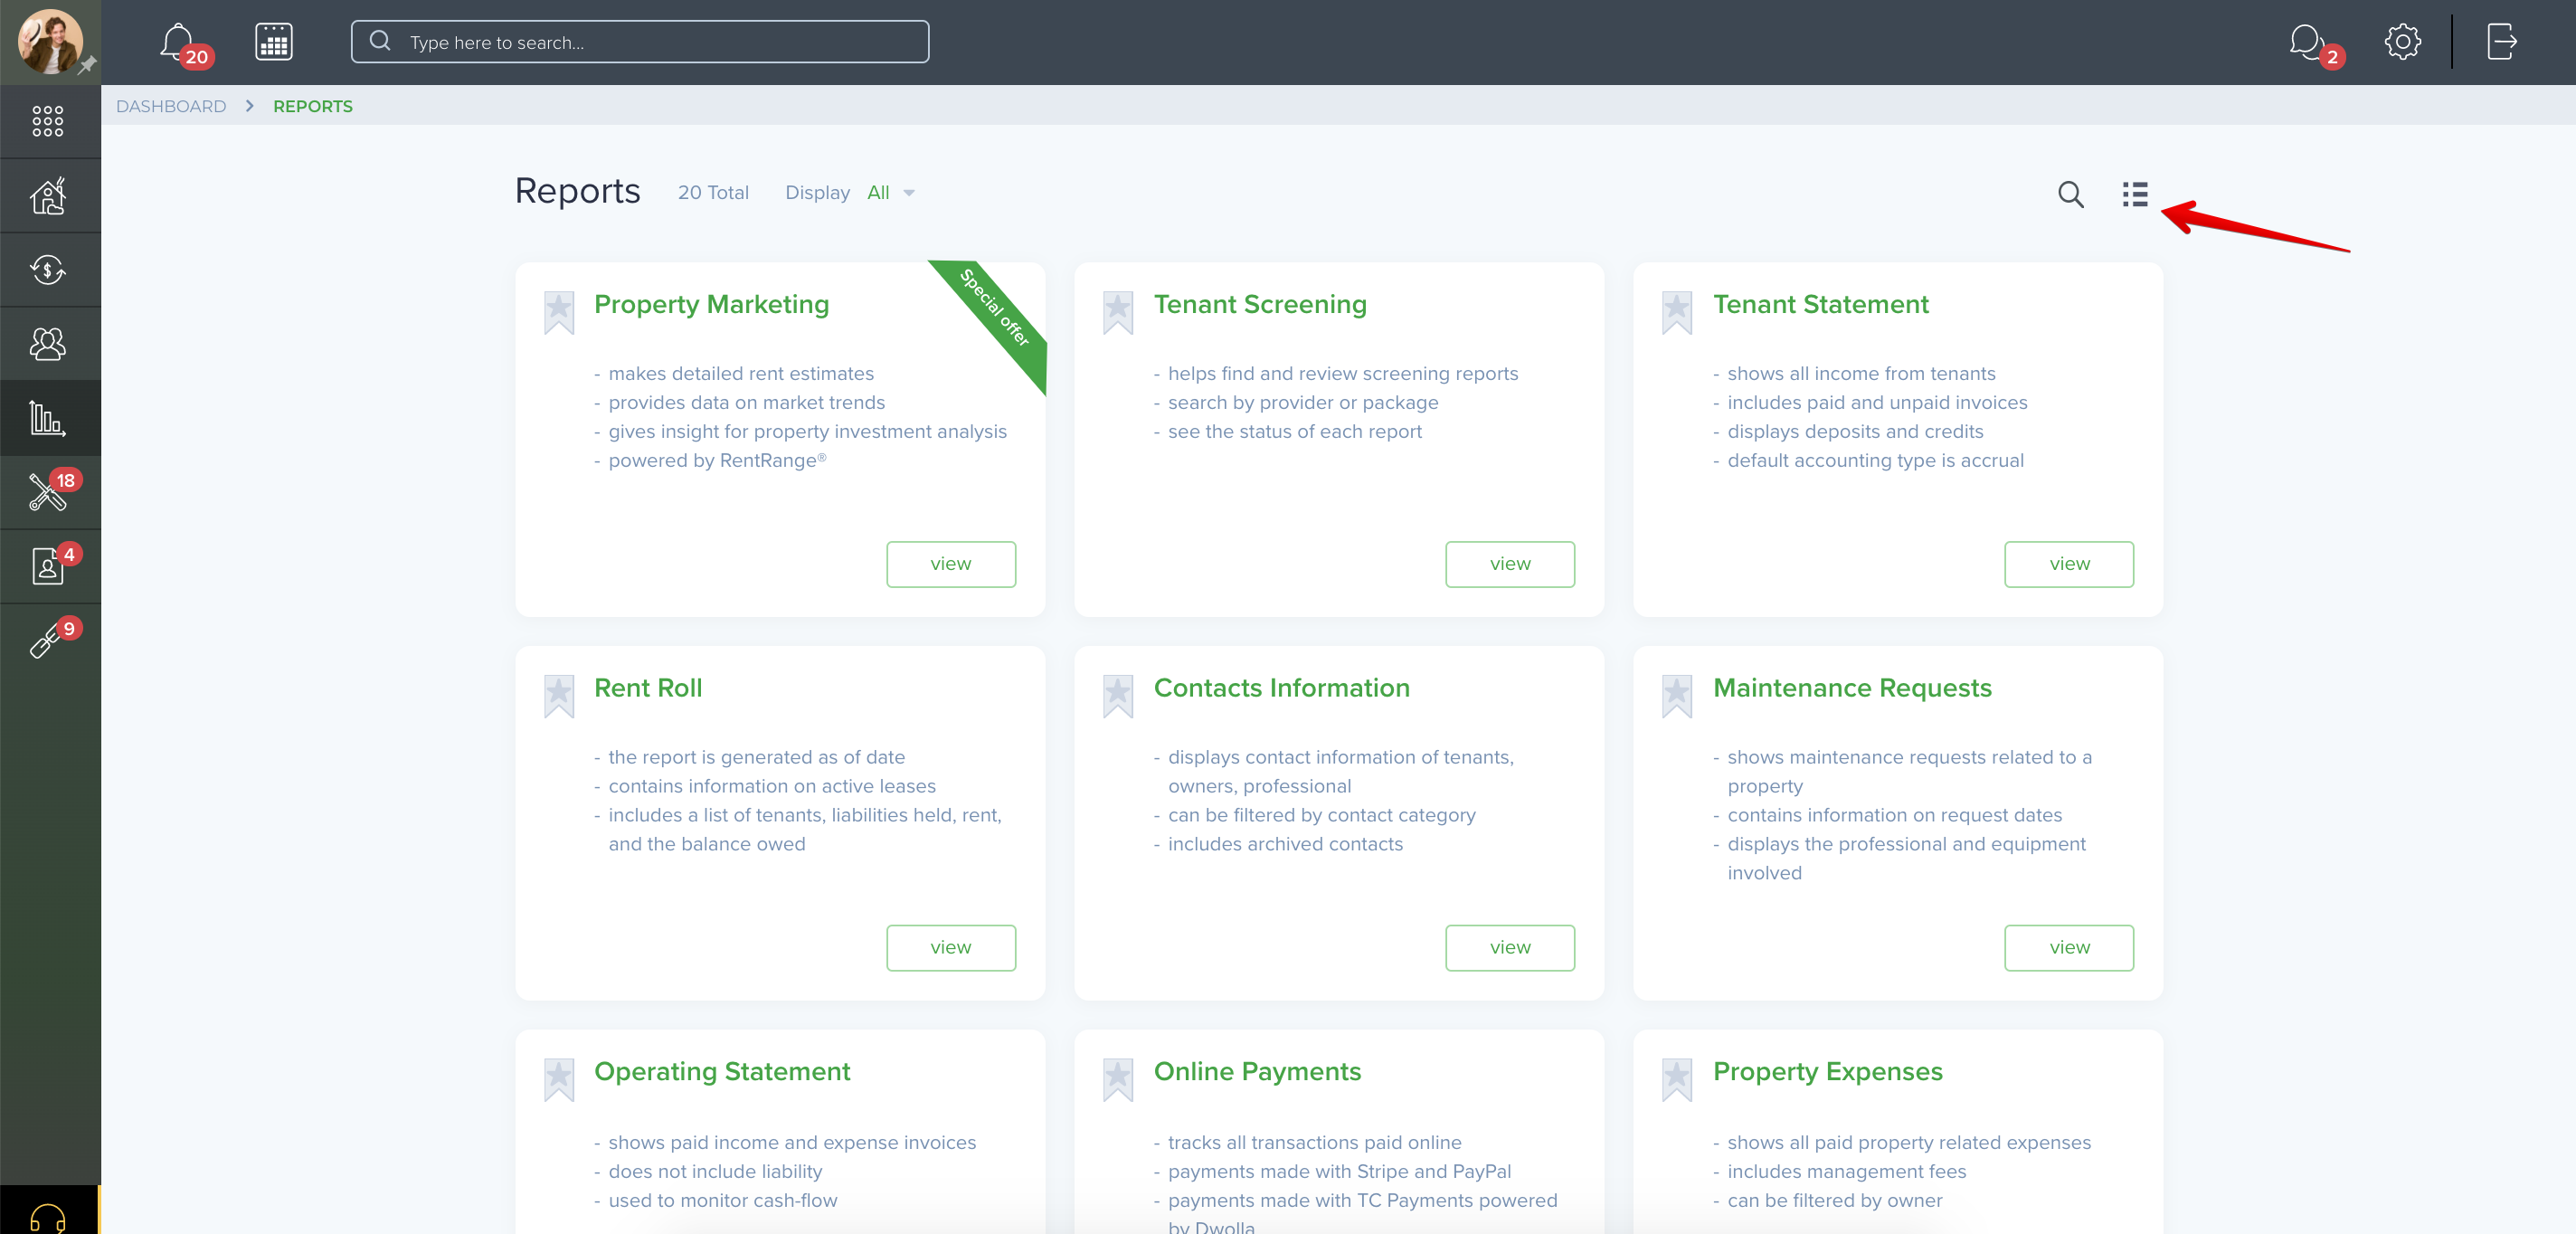The width and height of the screenshot is (2576, 1234).
Task: Click 'powered by RentRange' text
Action: click(x=717, y=460)
